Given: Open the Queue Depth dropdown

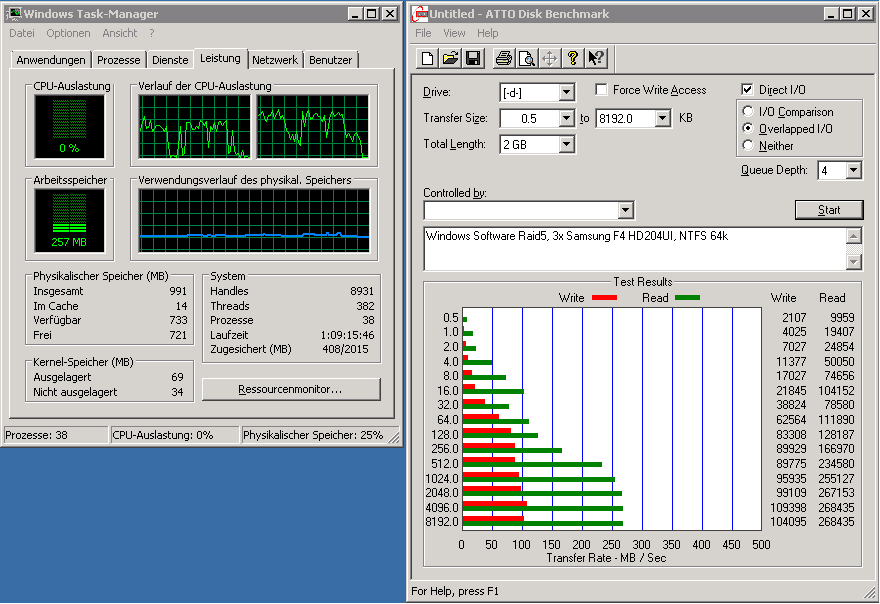Looking at the screenshot, I should click(853, 170).
